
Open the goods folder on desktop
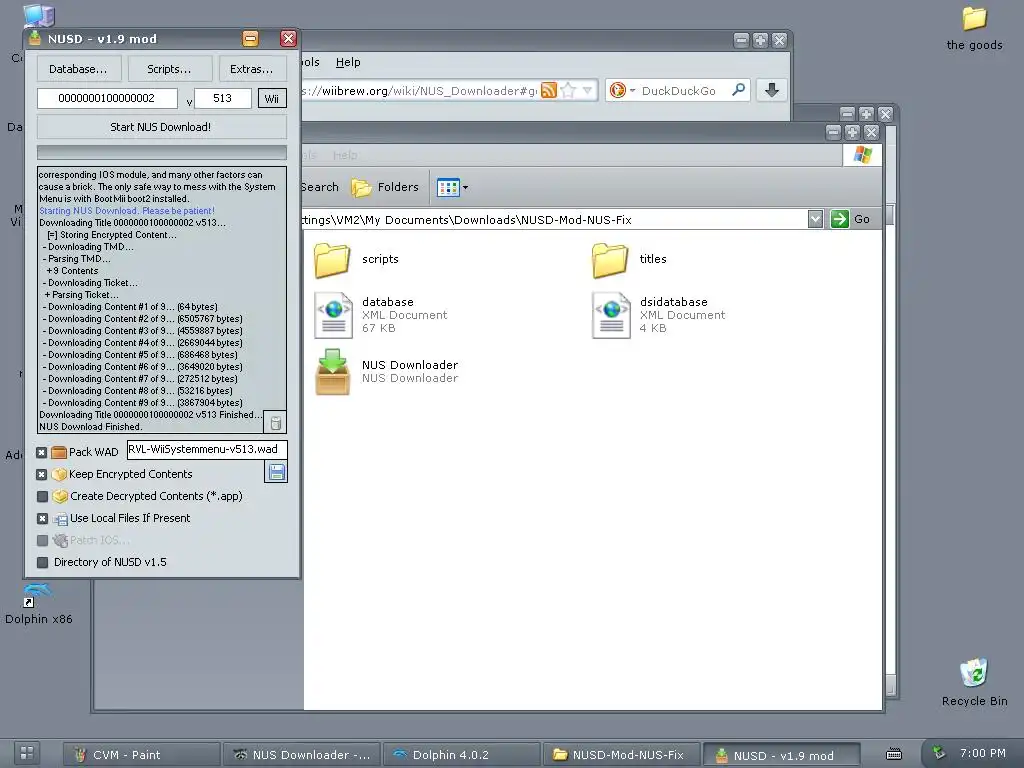(974, 28)
